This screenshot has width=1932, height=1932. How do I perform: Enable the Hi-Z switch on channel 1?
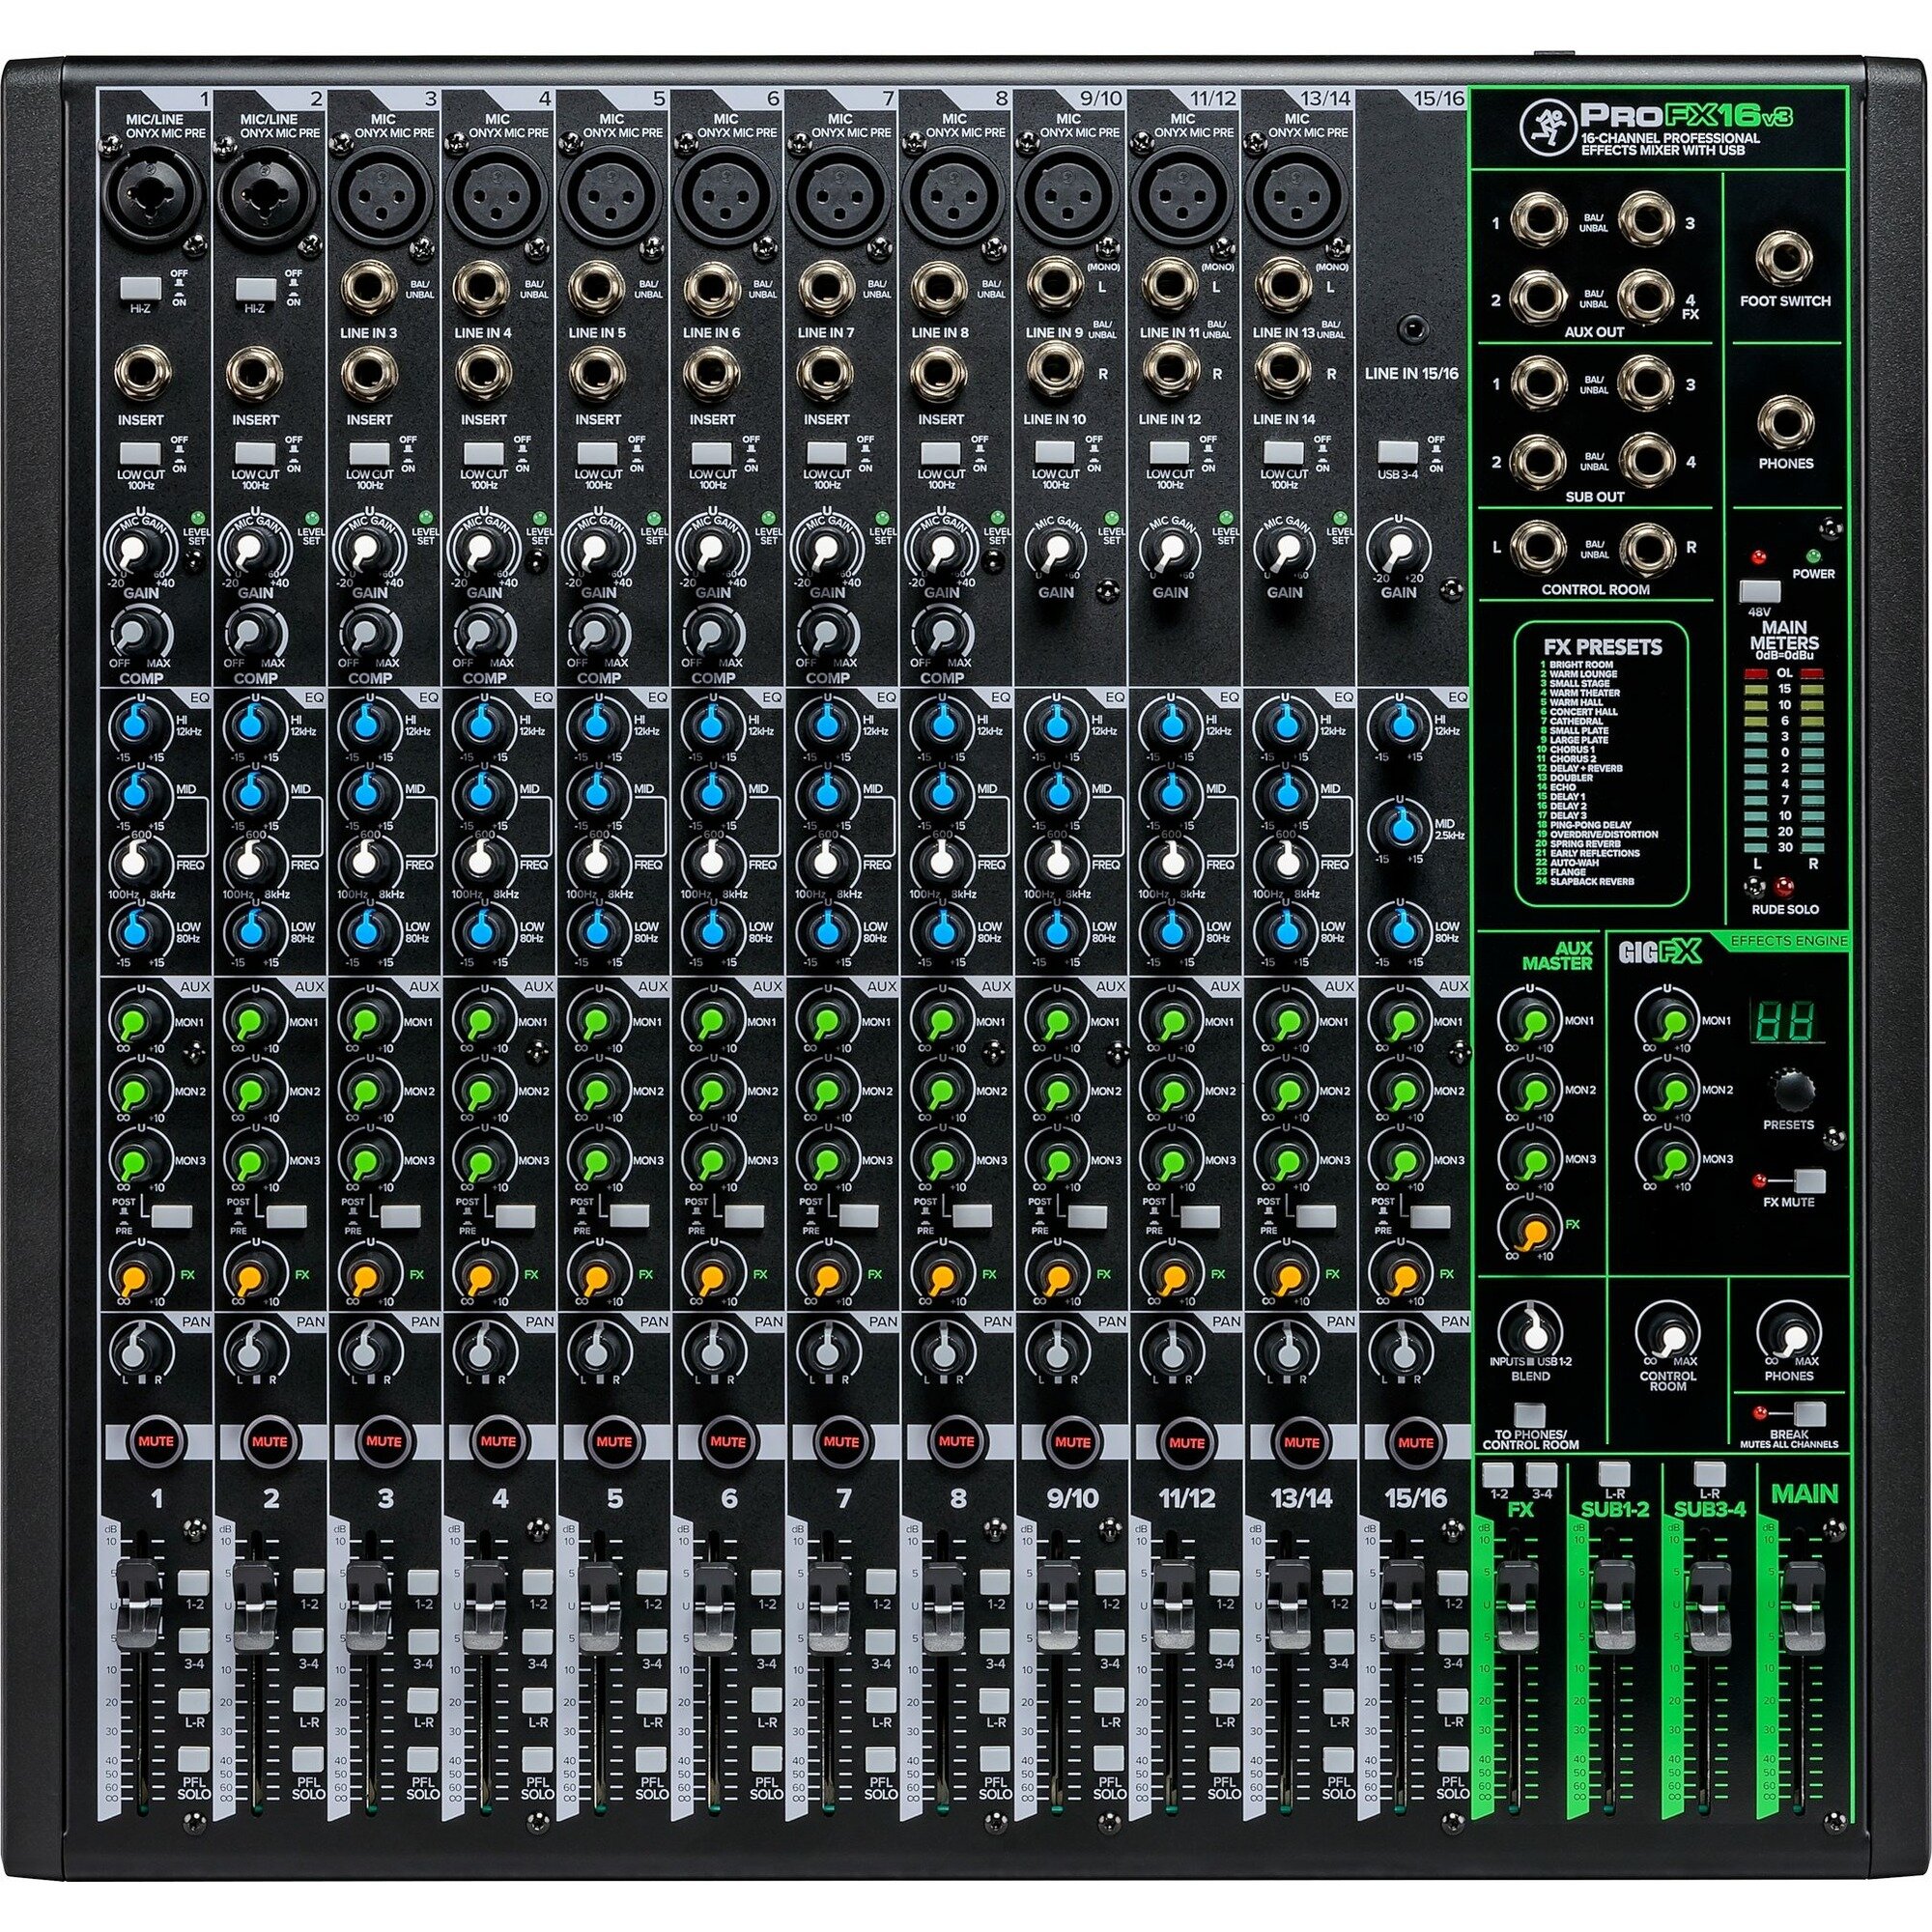pos(143,290)
